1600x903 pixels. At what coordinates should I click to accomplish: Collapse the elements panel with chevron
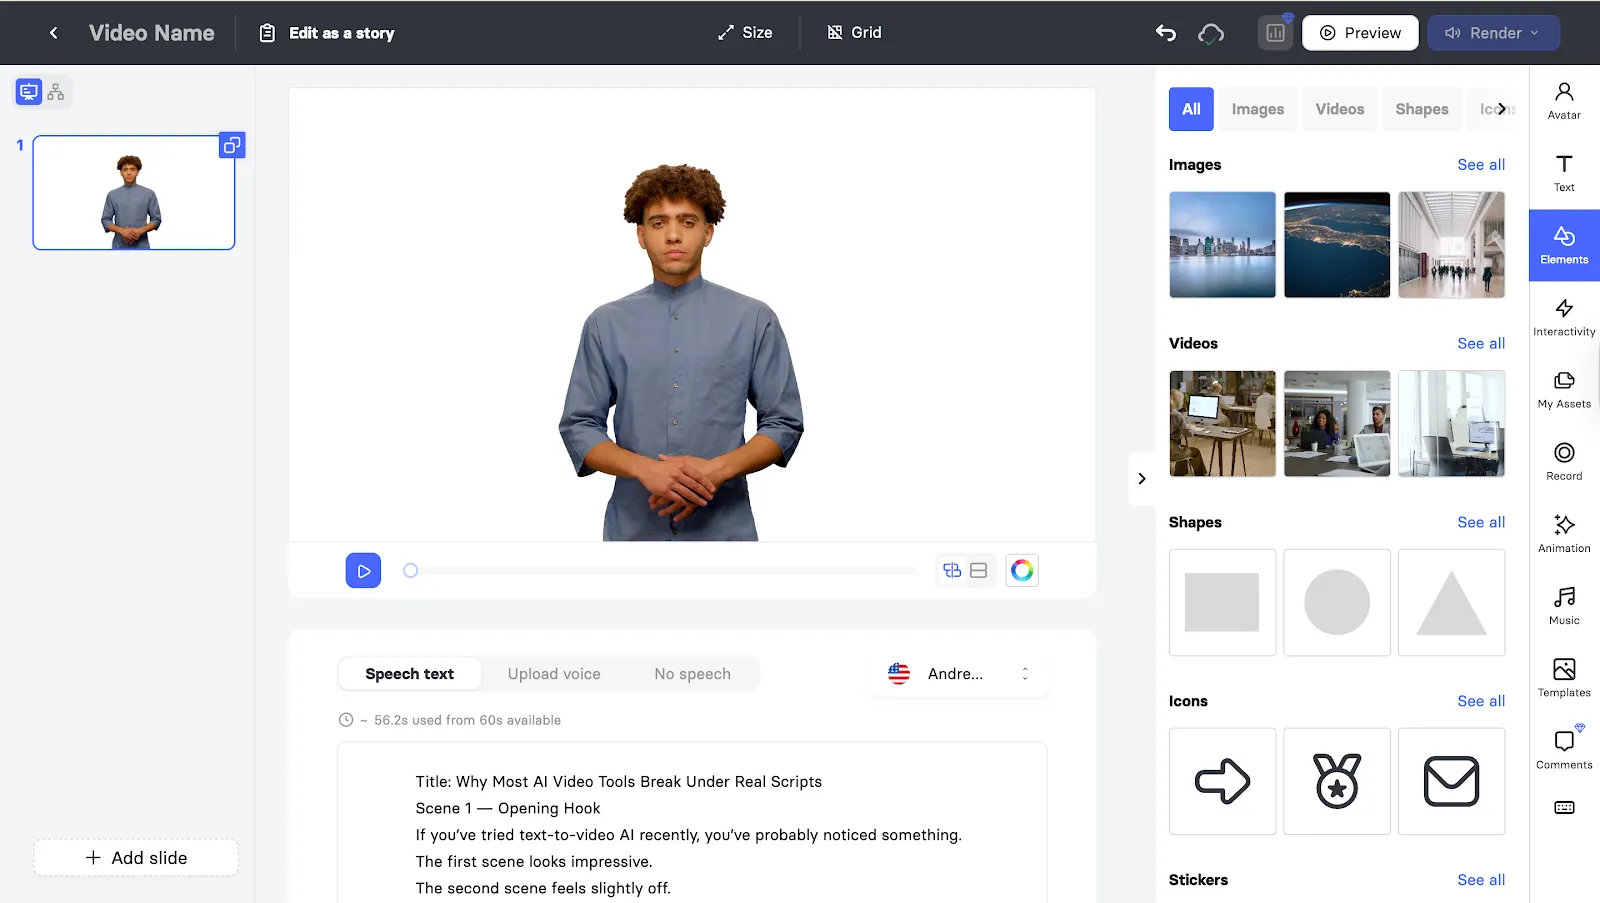click(1142, 479)
